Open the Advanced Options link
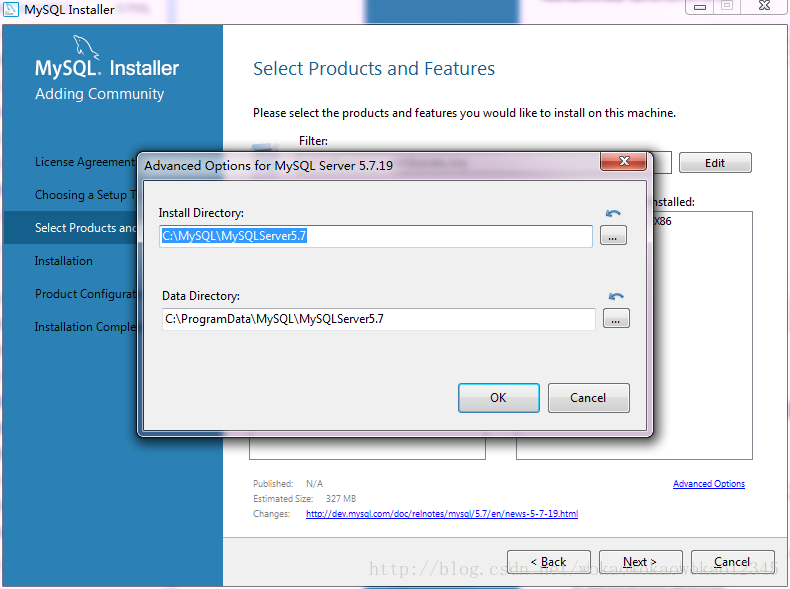 click(708, 484)
